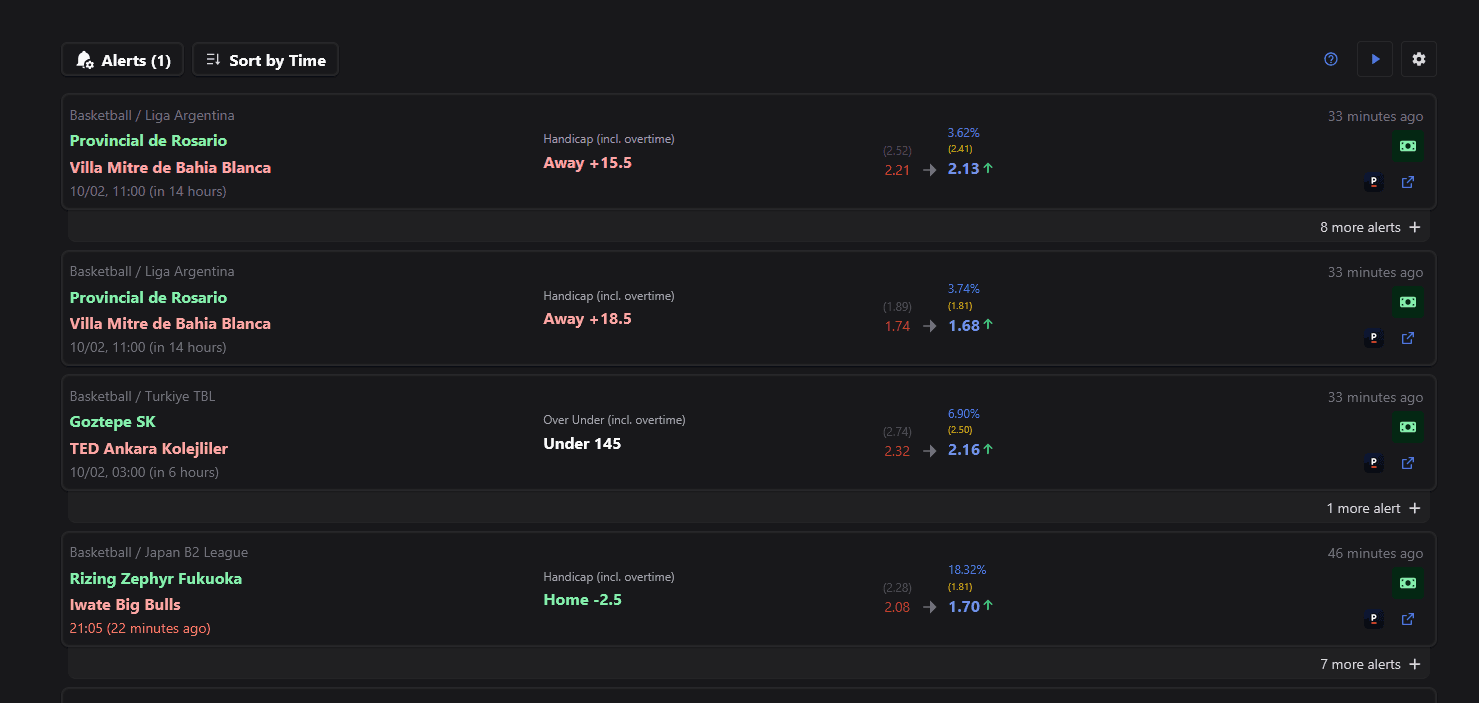Click the cash/money icon on Provincial de Rosario alert

point(1407,146)
